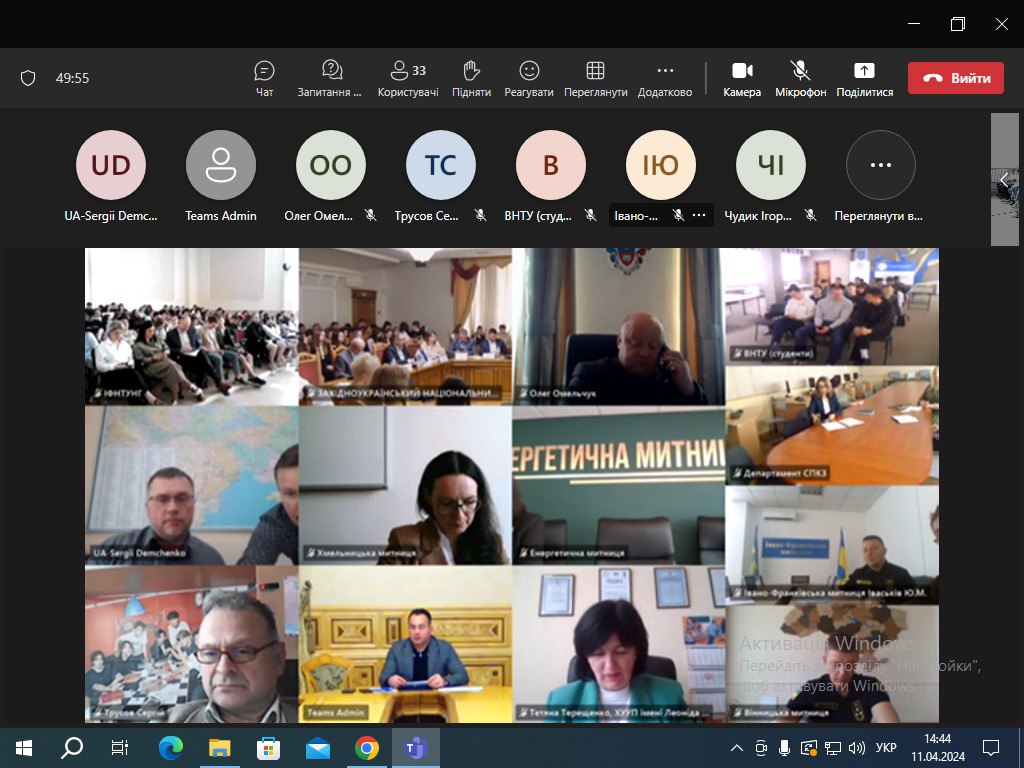The height and width of the screenshot is (768, 1024).
Task: Show the Користувачі participants list
Action: (x=408, y=78)
